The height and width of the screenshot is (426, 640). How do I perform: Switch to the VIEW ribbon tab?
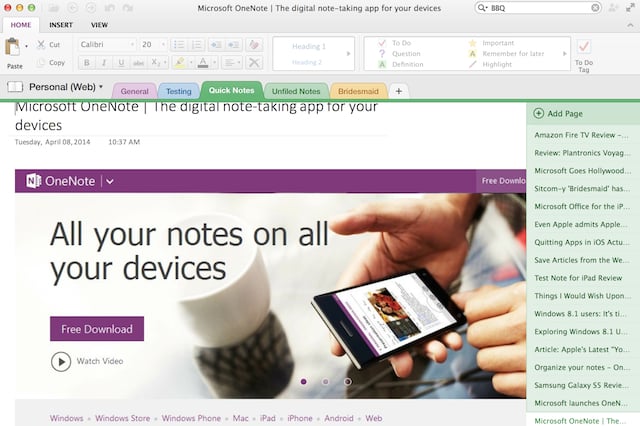99,25
